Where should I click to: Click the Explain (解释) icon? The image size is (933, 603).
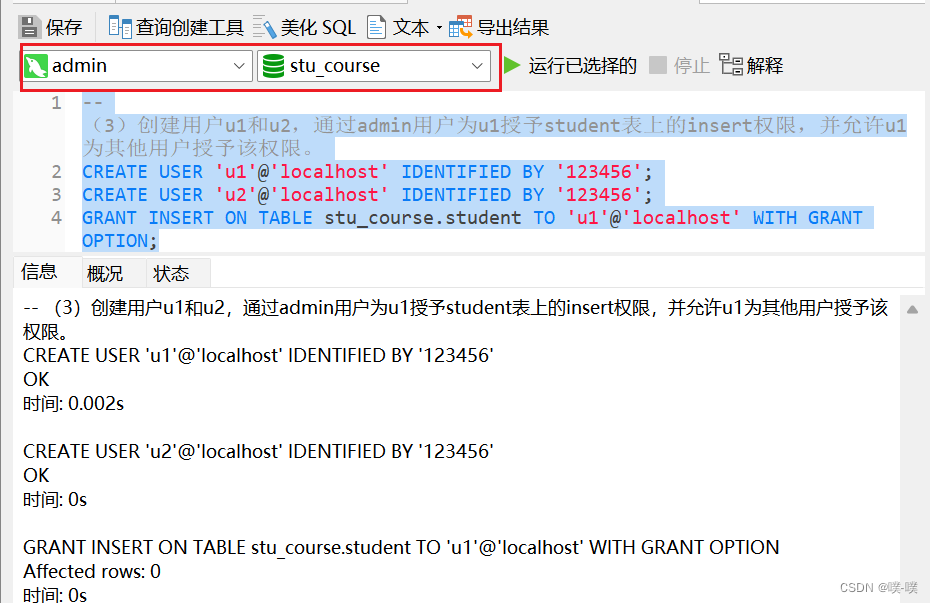730,65
